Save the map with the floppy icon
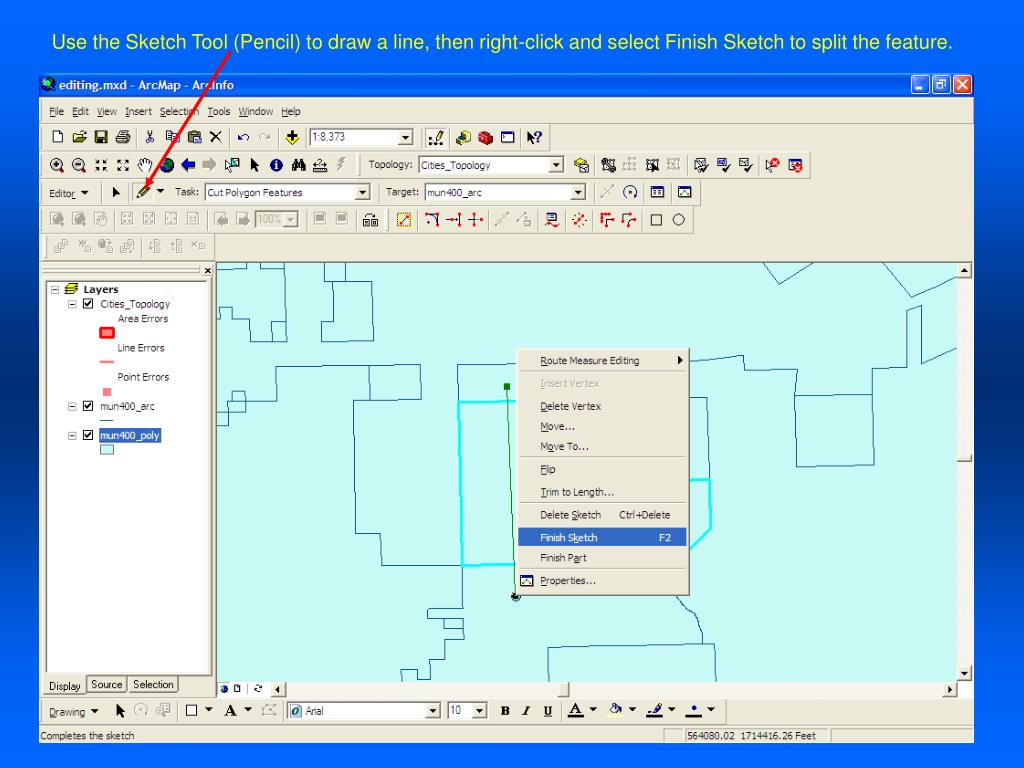The width and height of the screenshot is (1024, 768). [101, 137]
